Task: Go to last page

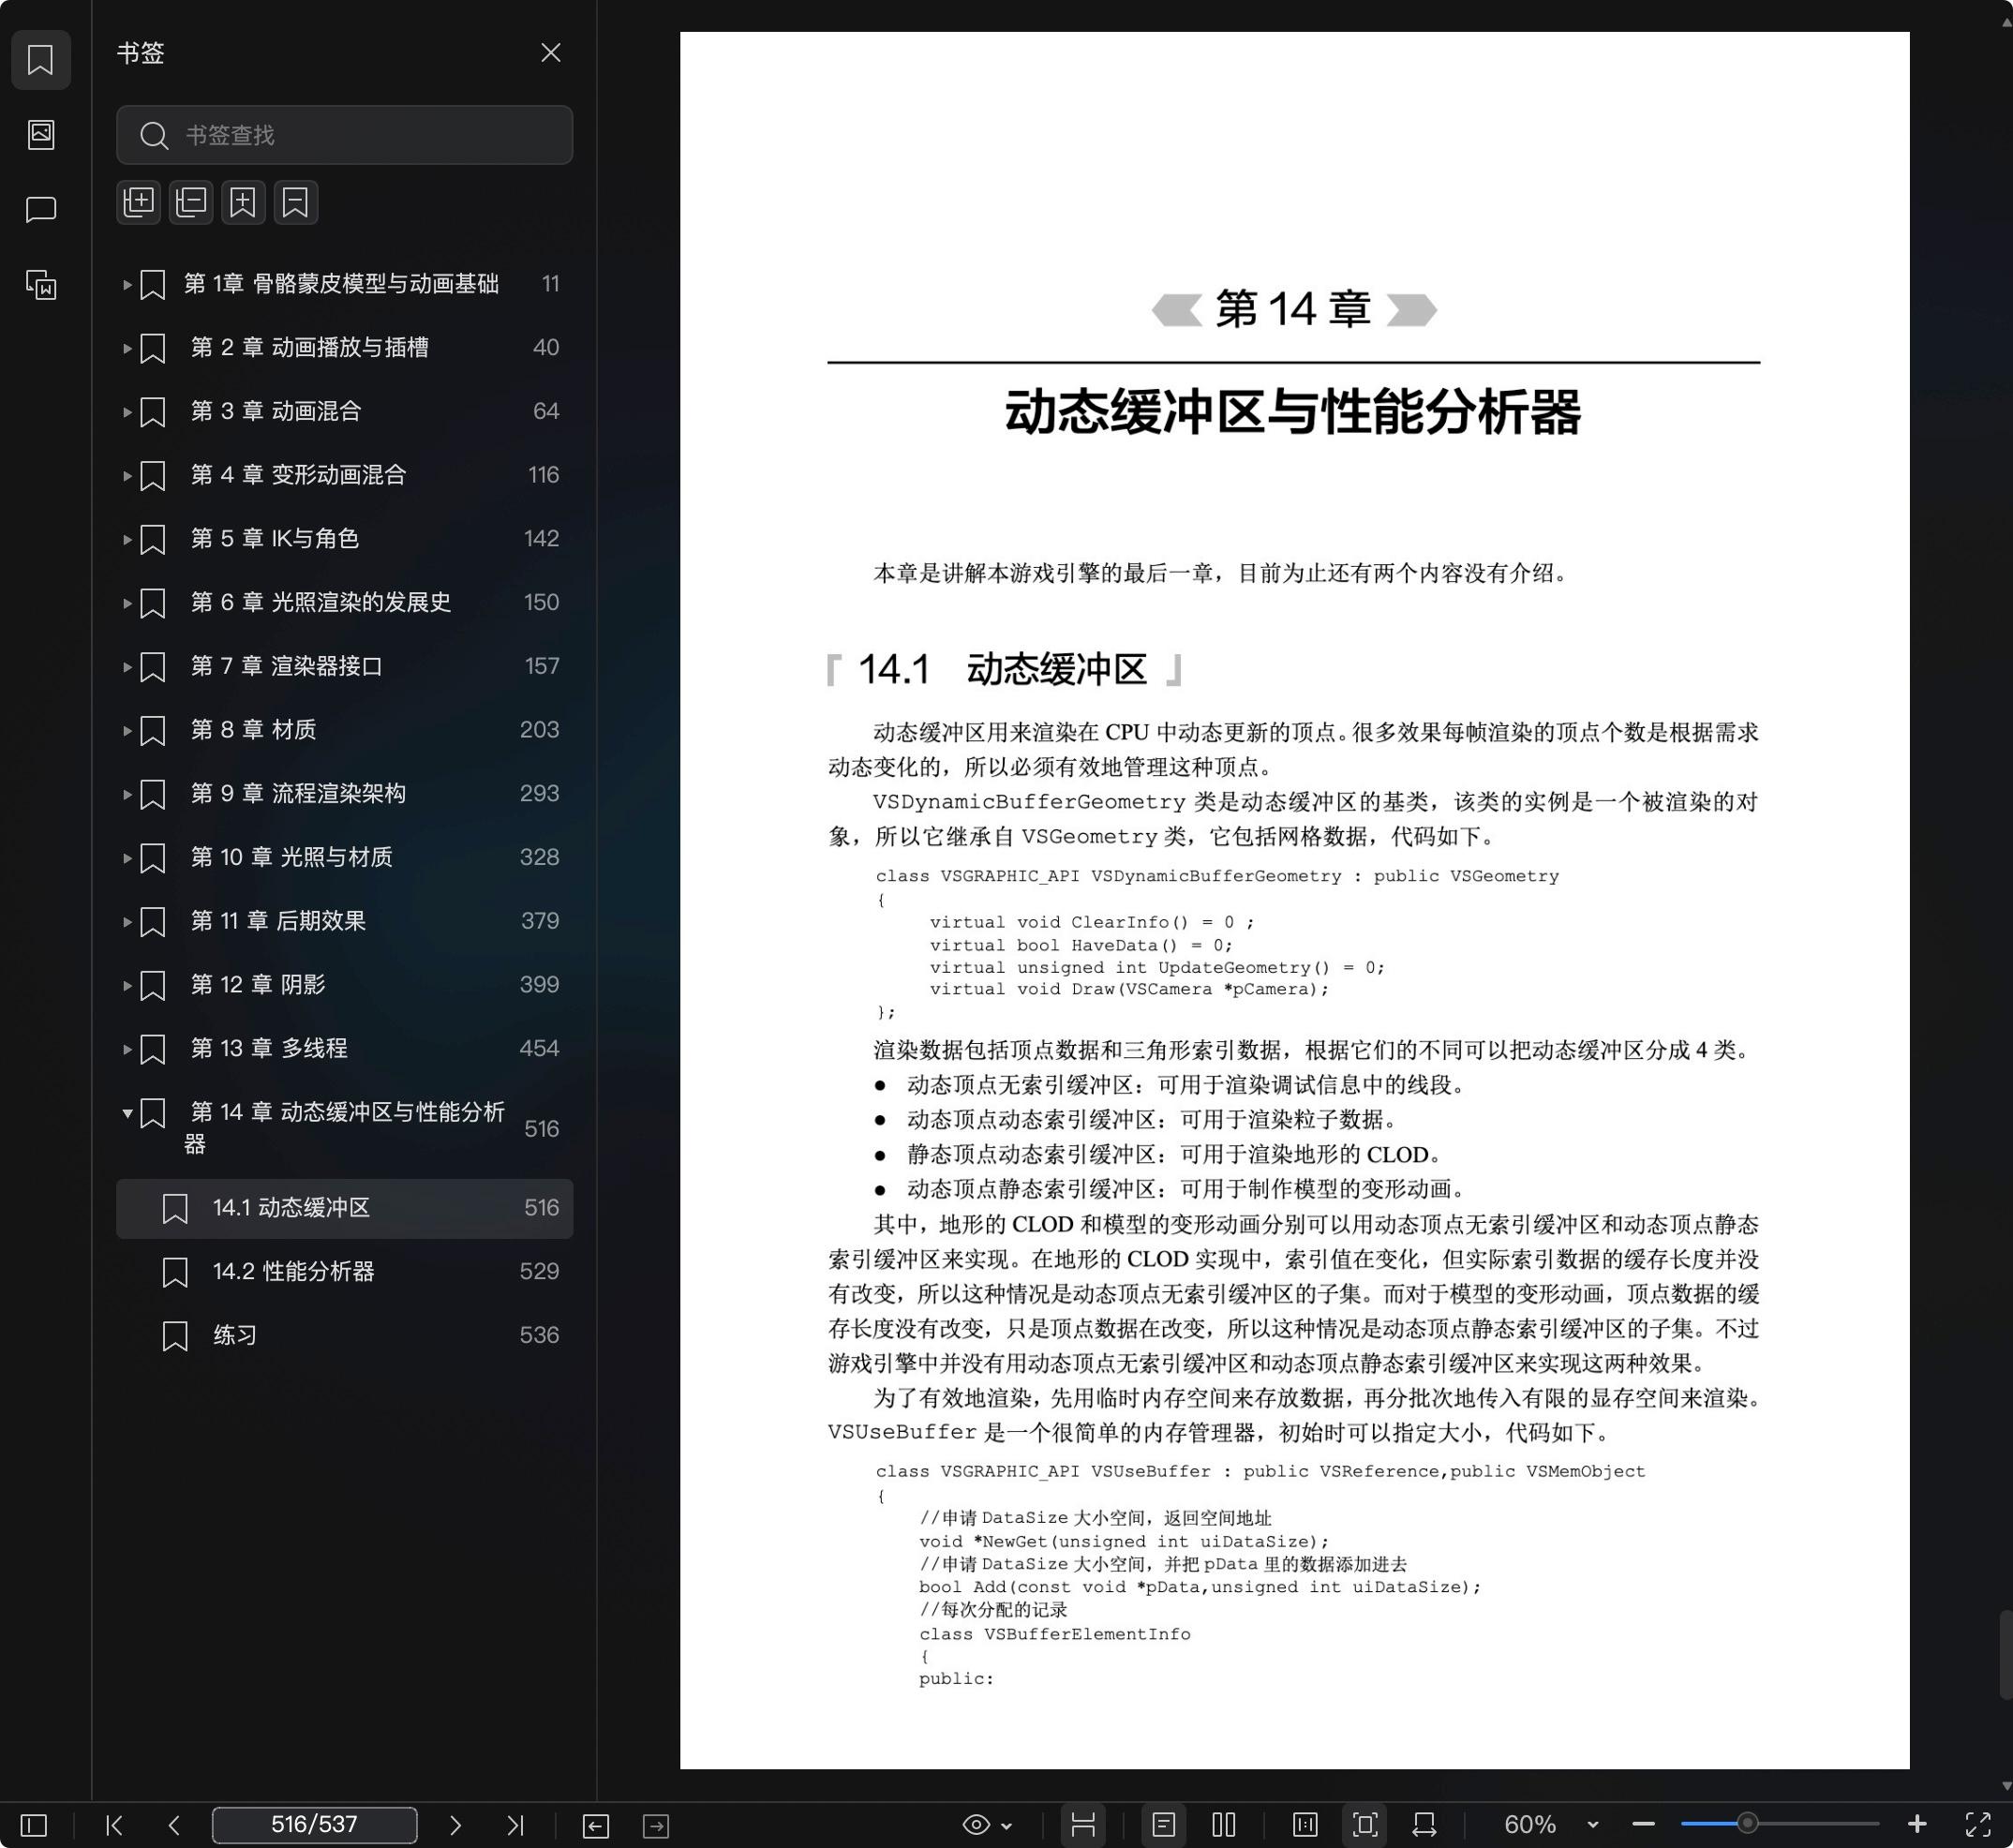Action: pyautogui.click(x=515, y=1825)
